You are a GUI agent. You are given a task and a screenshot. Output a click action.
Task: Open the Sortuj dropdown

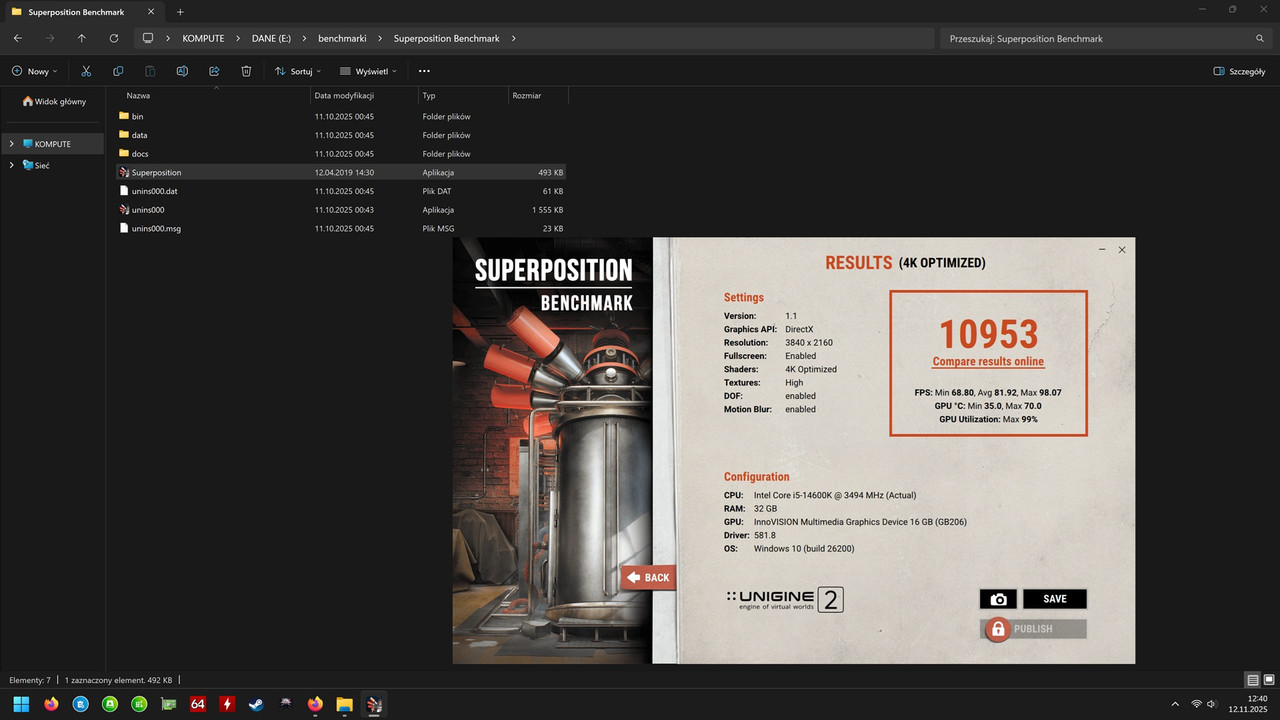(297, 71)
